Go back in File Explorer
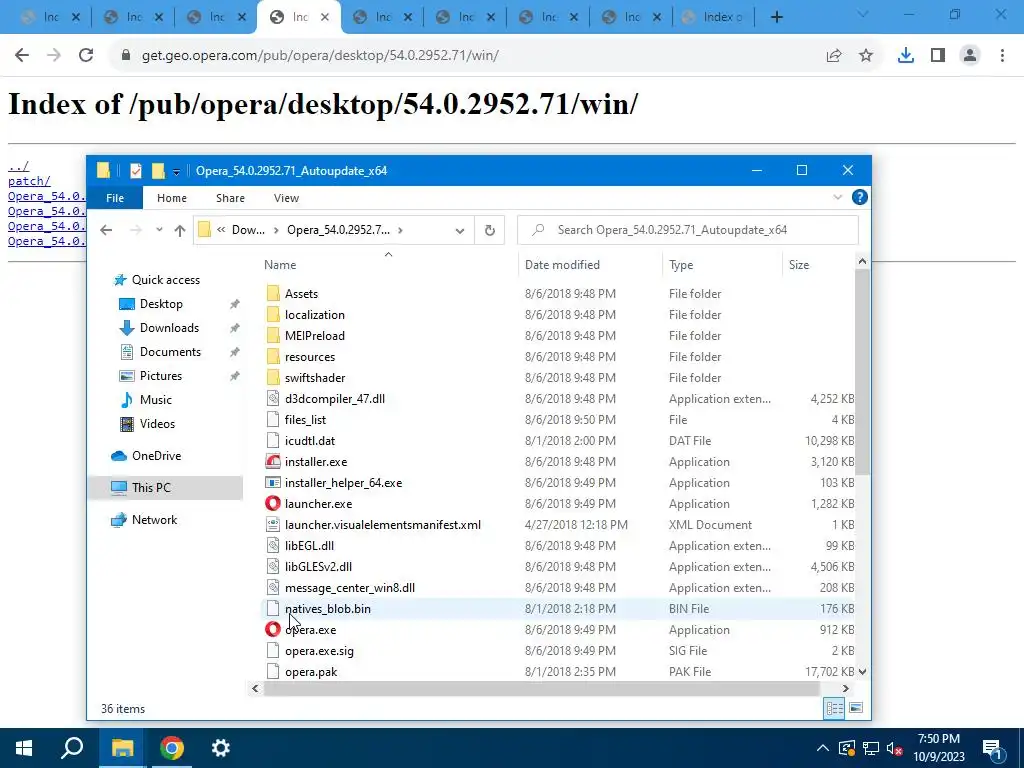1024x768 pixels. 106,230
